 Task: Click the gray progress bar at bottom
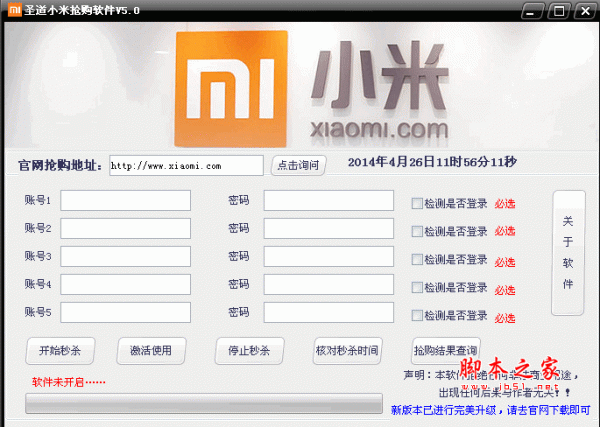(204, 403)
